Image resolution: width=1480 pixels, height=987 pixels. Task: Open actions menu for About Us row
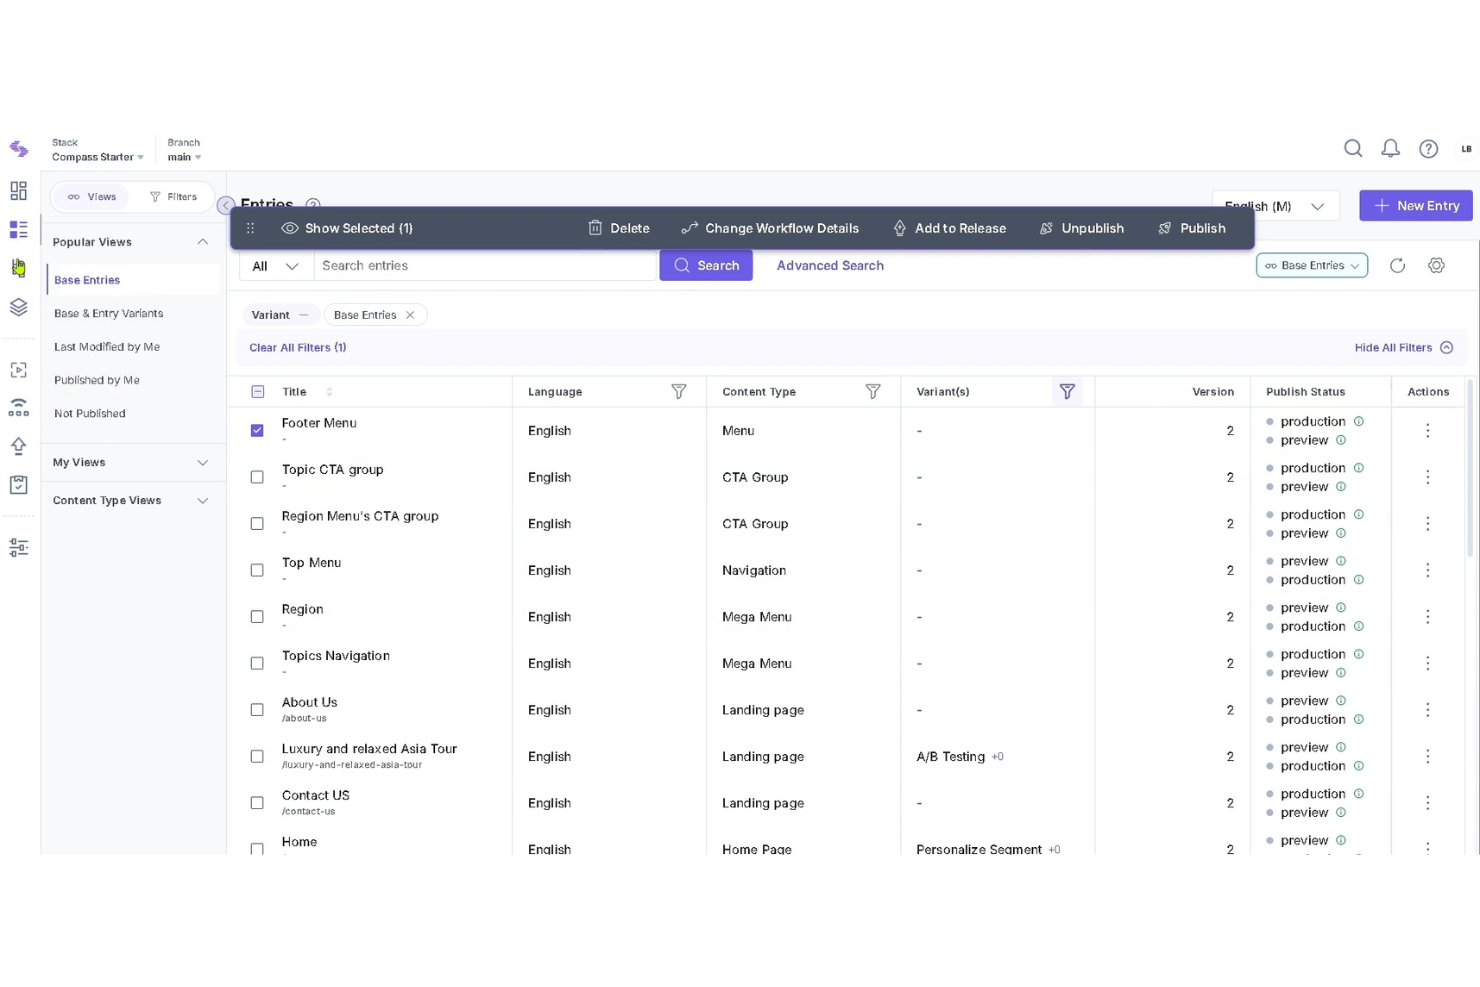tap(1428, 710)
